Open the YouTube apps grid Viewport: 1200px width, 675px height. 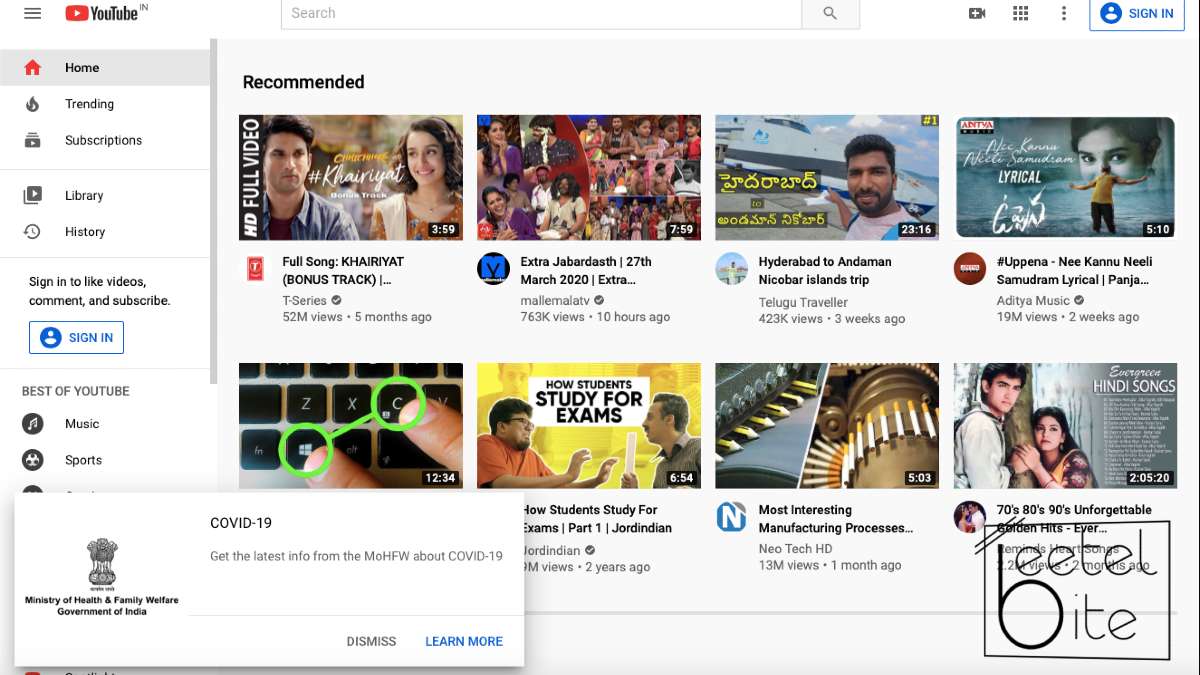(1020, 13)
